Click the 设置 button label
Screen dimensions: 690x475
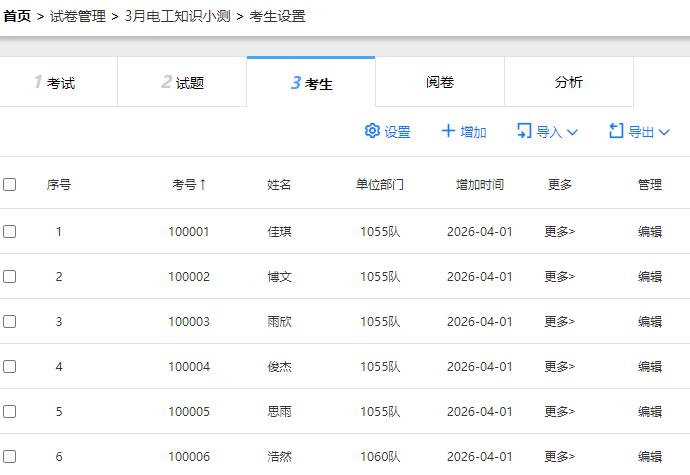tap(397, 132)
